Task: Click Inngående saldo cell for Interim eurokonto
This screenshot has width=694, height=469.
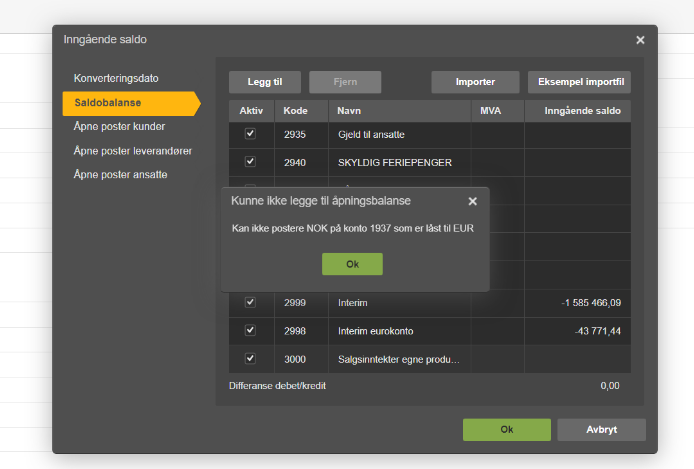Action: click(578, 331)
